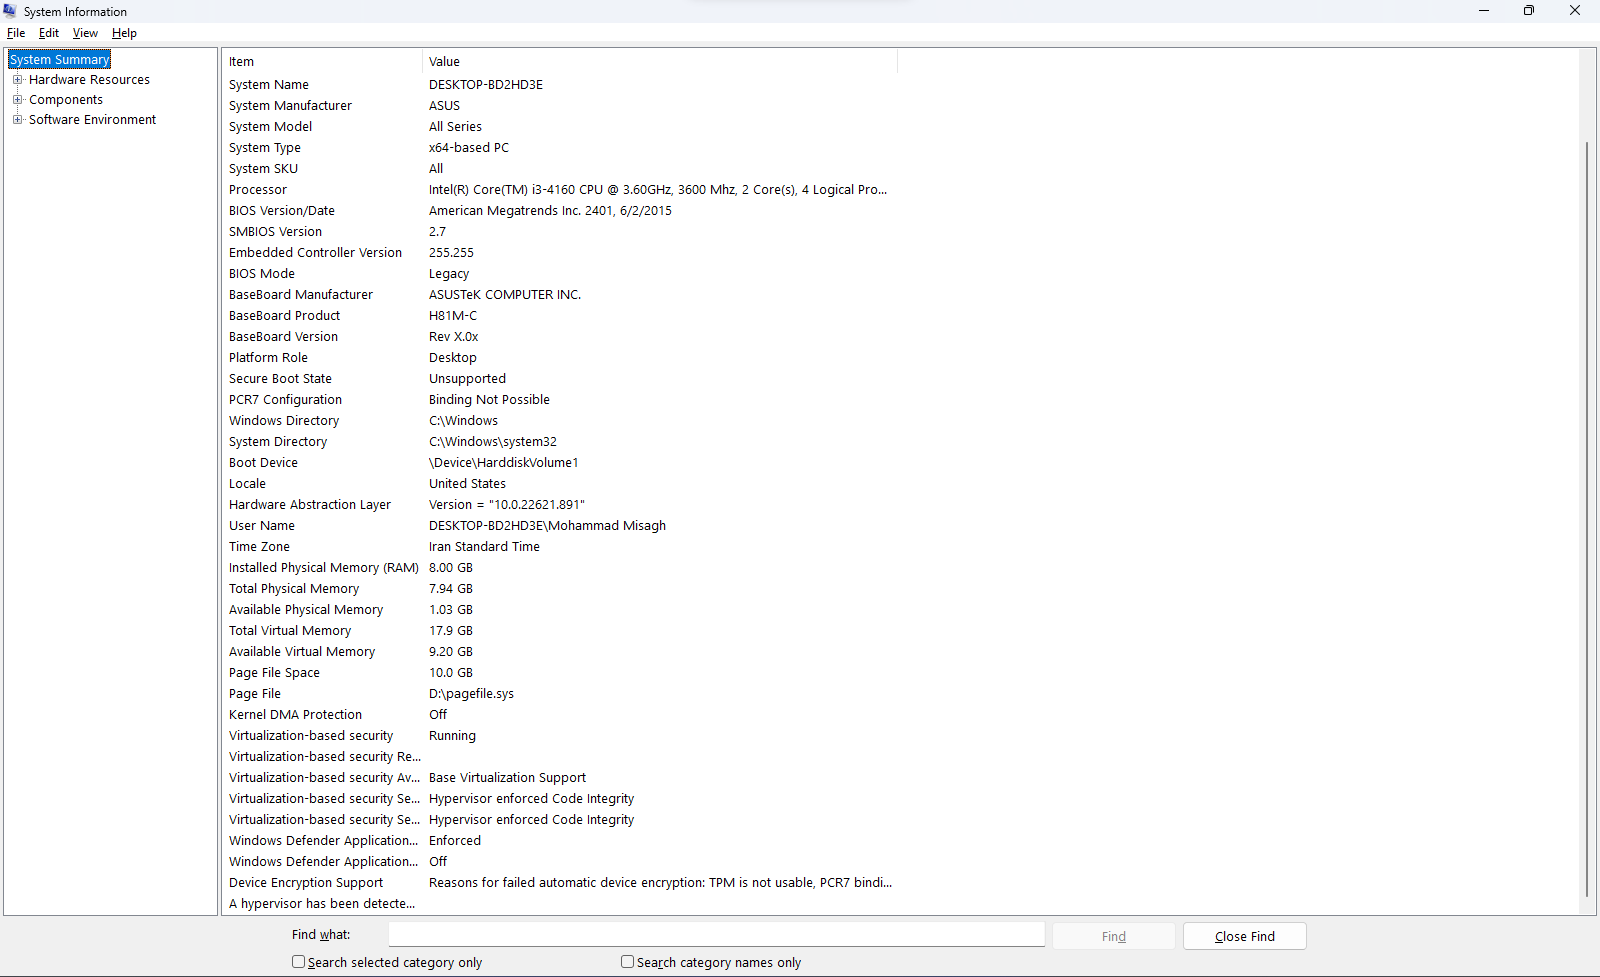The height and width of the screenshot is (977, 1600).
Task: Click the System Information app icon in title bar
Action: pos(10,11)
